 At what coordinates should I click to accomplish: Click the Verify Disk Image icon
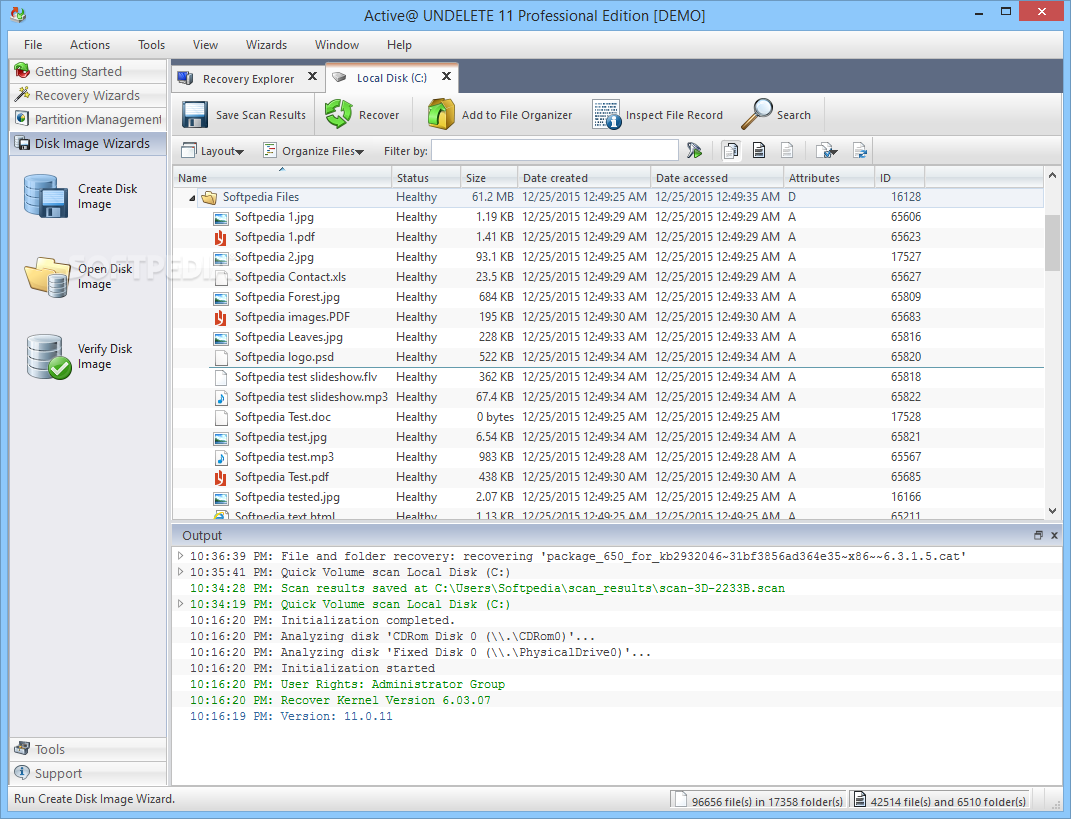tap(48, 356)
